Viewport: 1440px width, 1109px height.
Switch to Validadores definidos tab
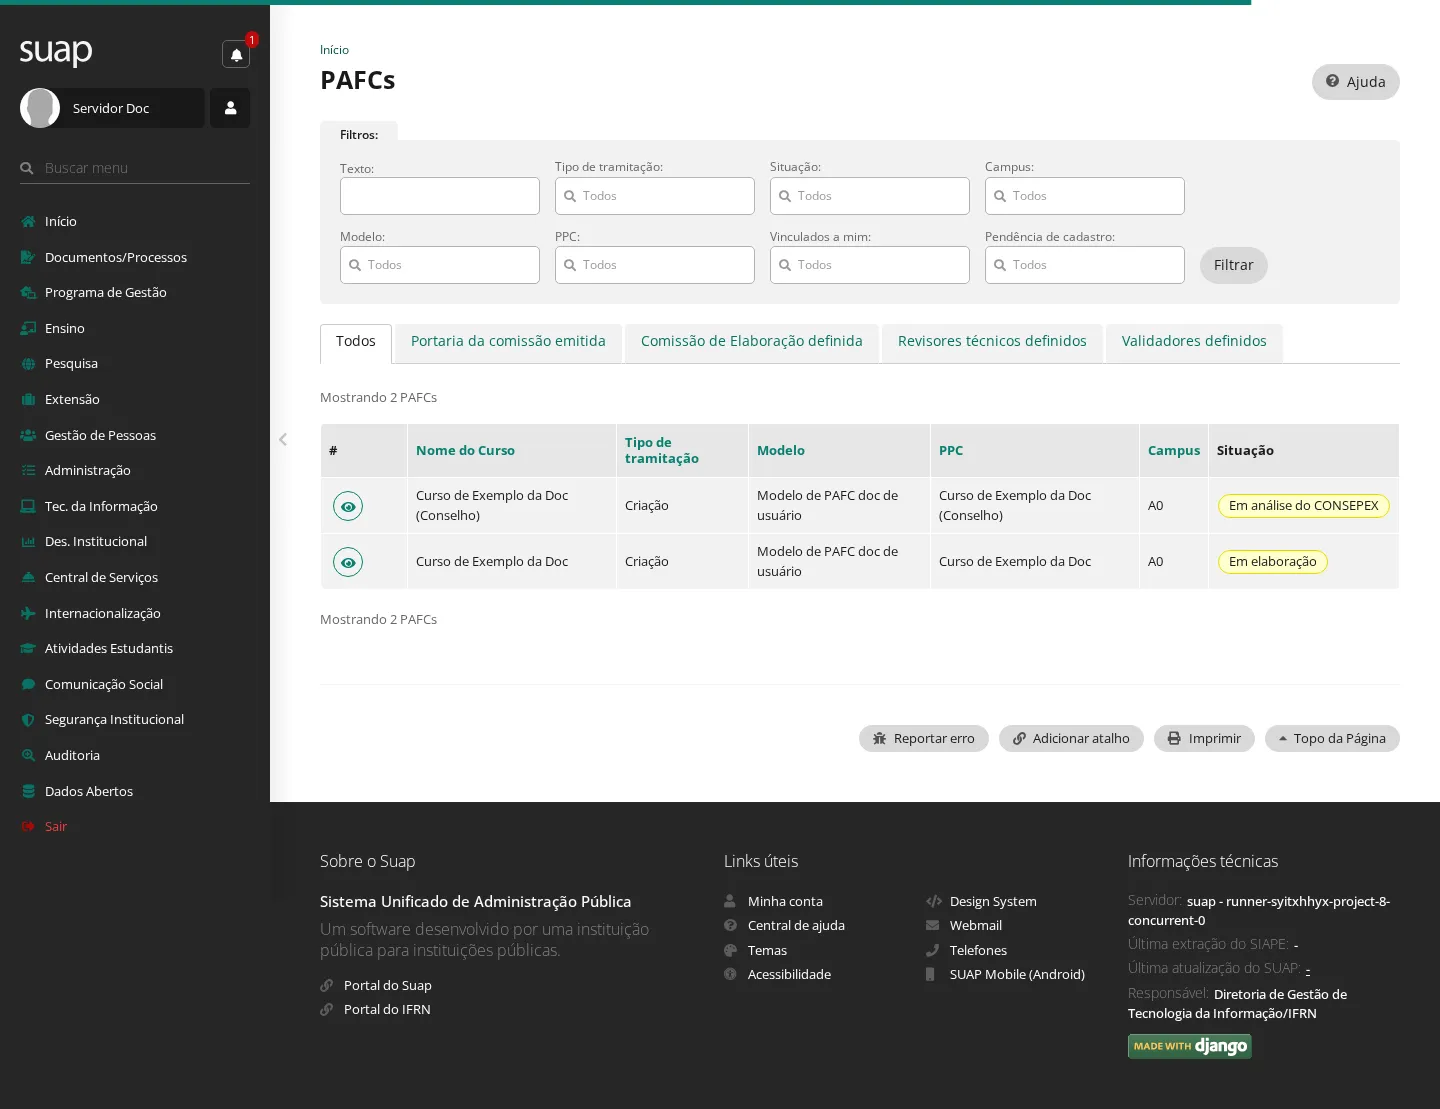(x=1194, y=343)
